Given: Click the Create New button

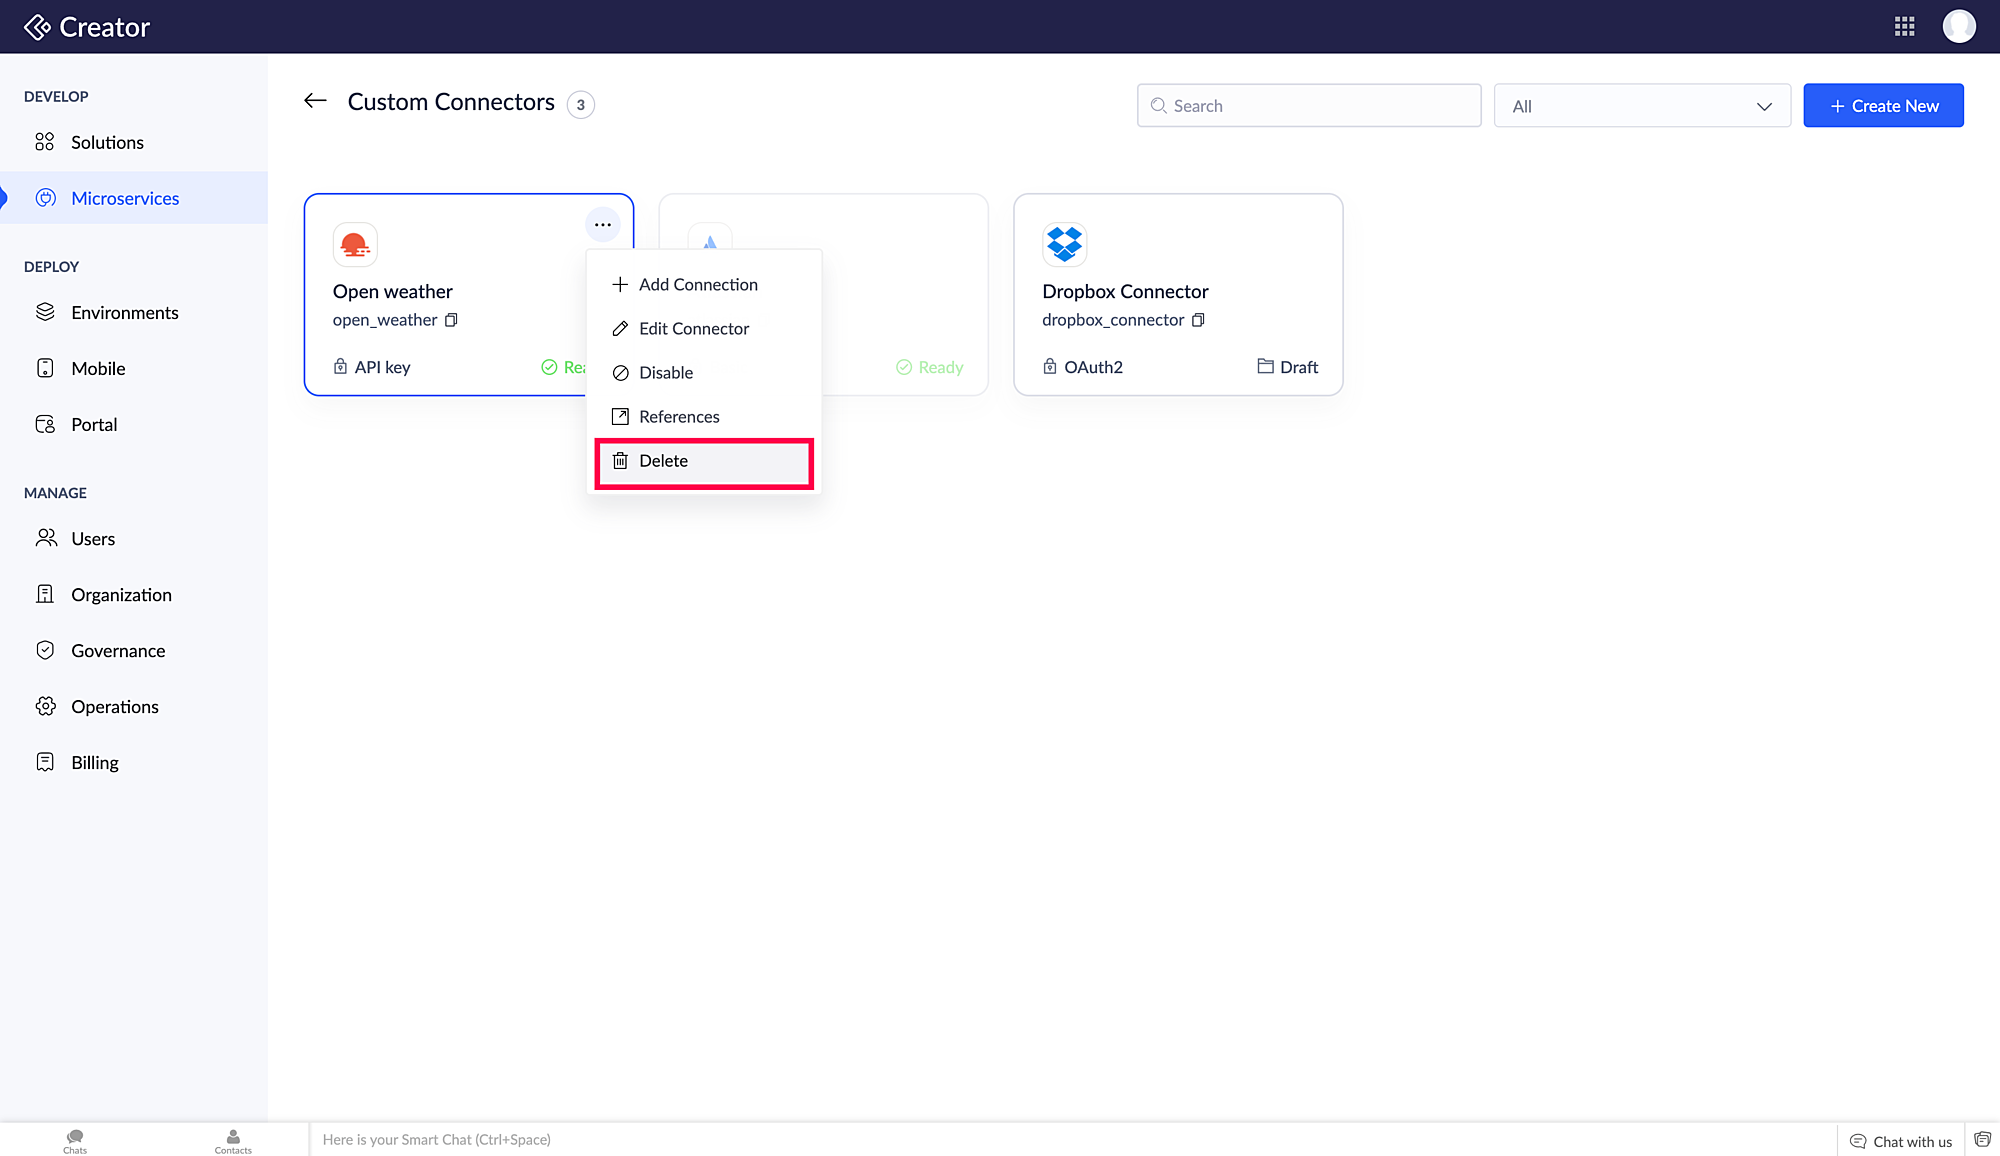Looking at the screenshot, I should (1883, 106).
